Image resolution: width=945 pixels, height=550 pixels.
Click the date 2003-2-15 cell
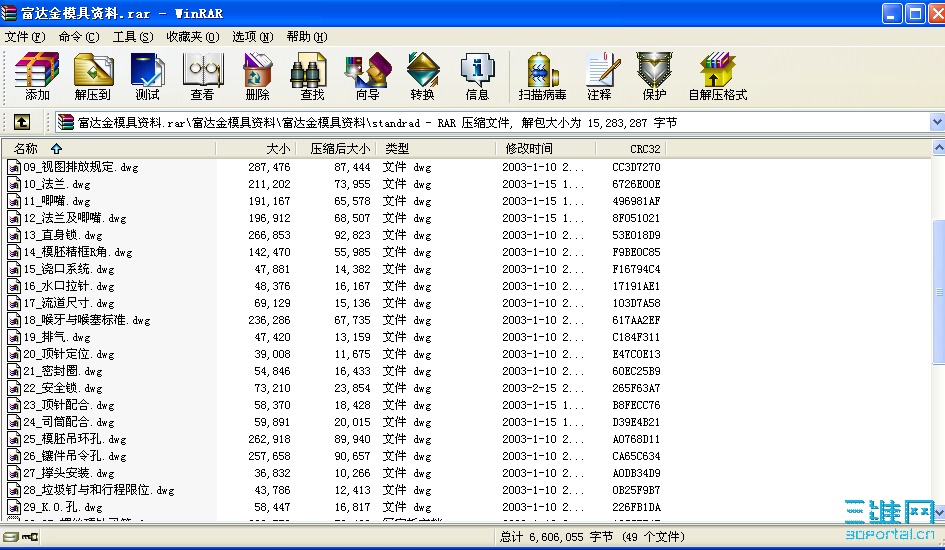tap(542, 389)
